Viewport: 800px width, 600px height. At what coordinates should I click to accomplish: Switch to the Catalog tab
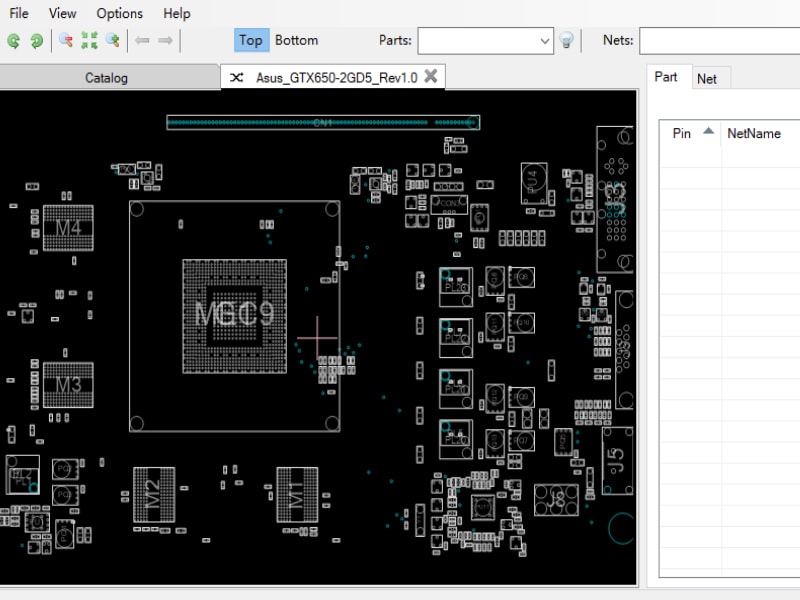[106, 78]
